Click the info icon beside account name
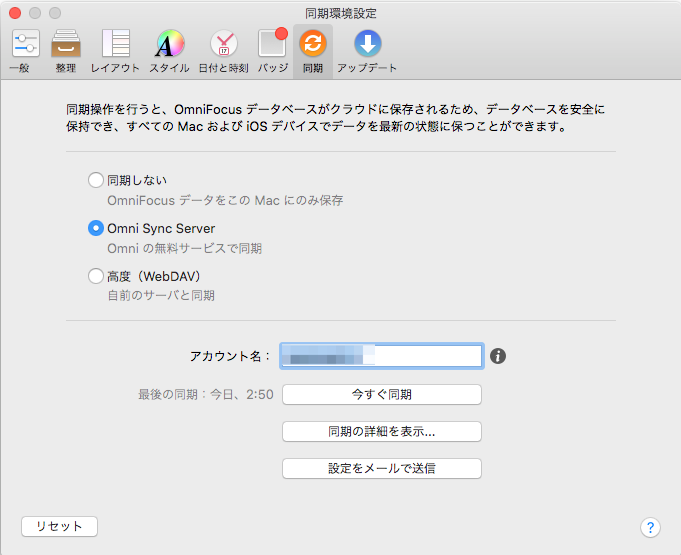Screen dimensions: 681x555 (498, 356)
